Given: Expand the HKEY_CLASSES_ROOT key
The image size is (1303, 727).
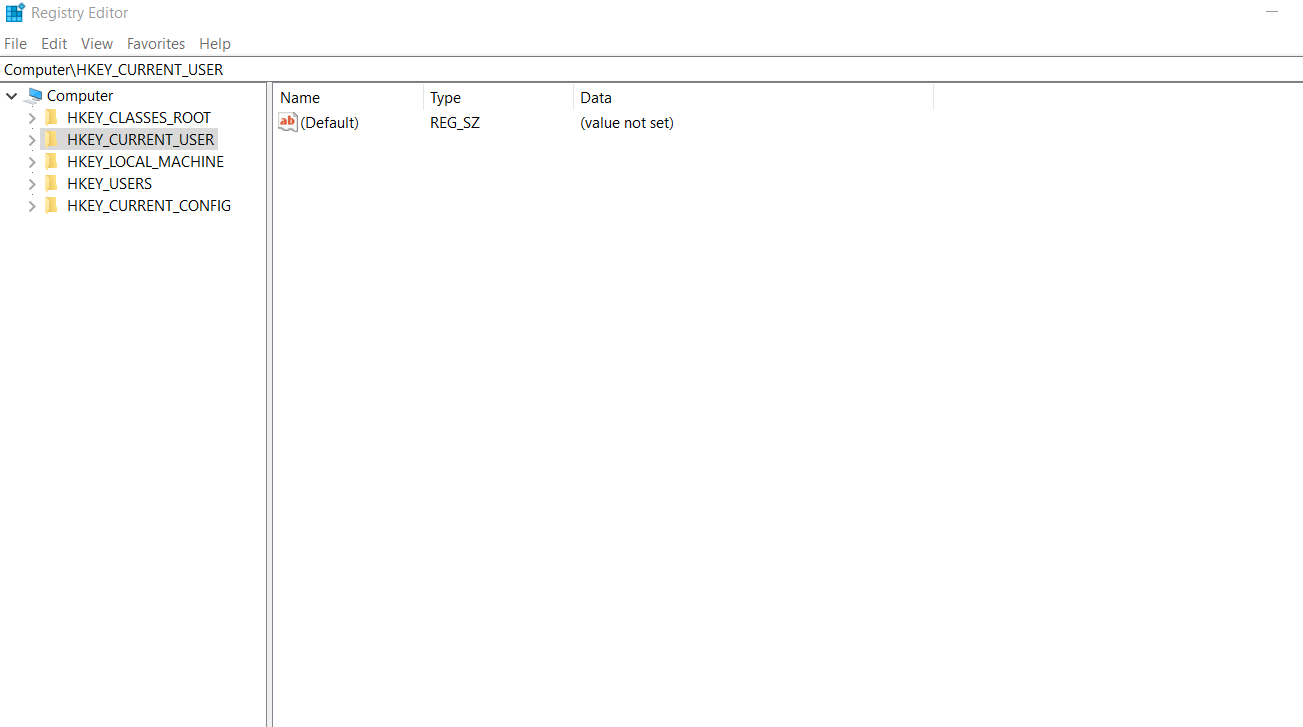Looking at the screenshot, I should click(x=32, y=118).
